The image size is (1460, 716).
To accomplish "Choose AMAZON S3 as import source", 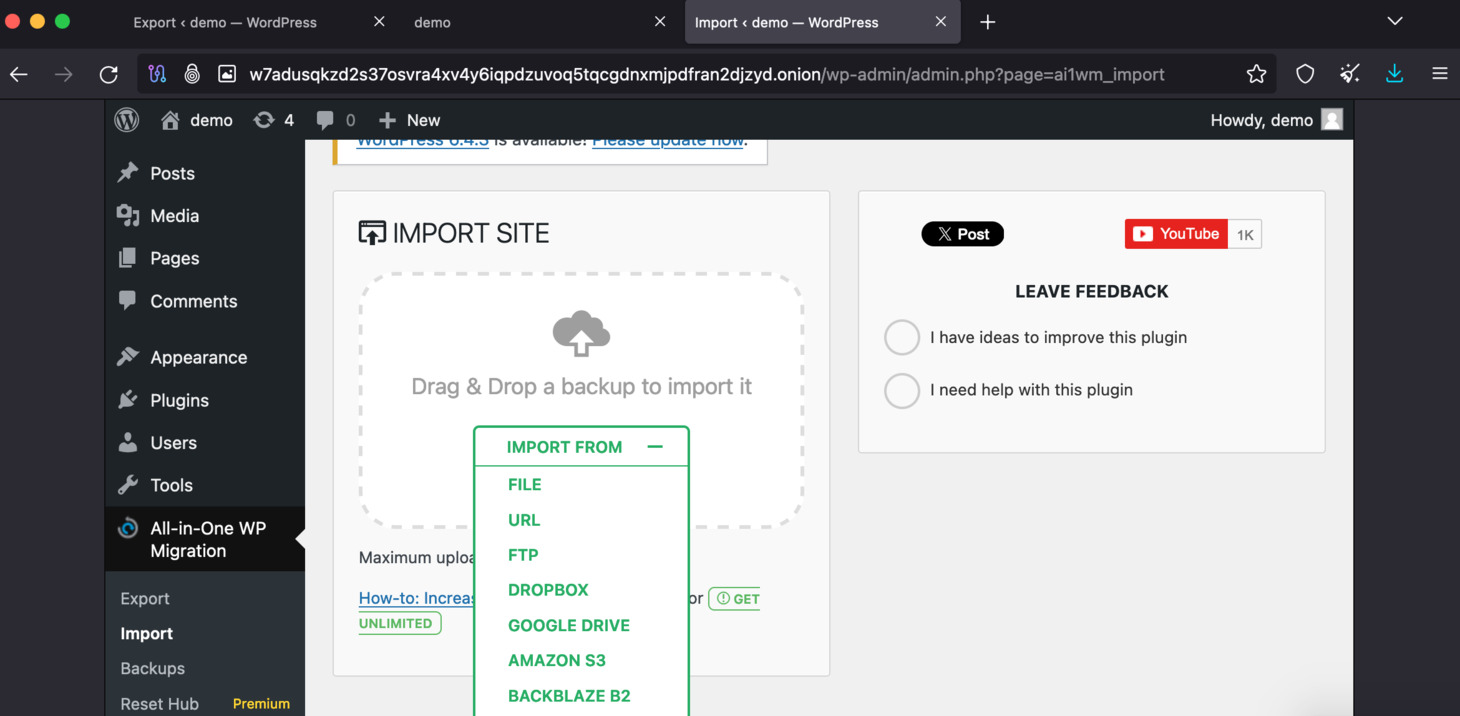I will (556, 660).
